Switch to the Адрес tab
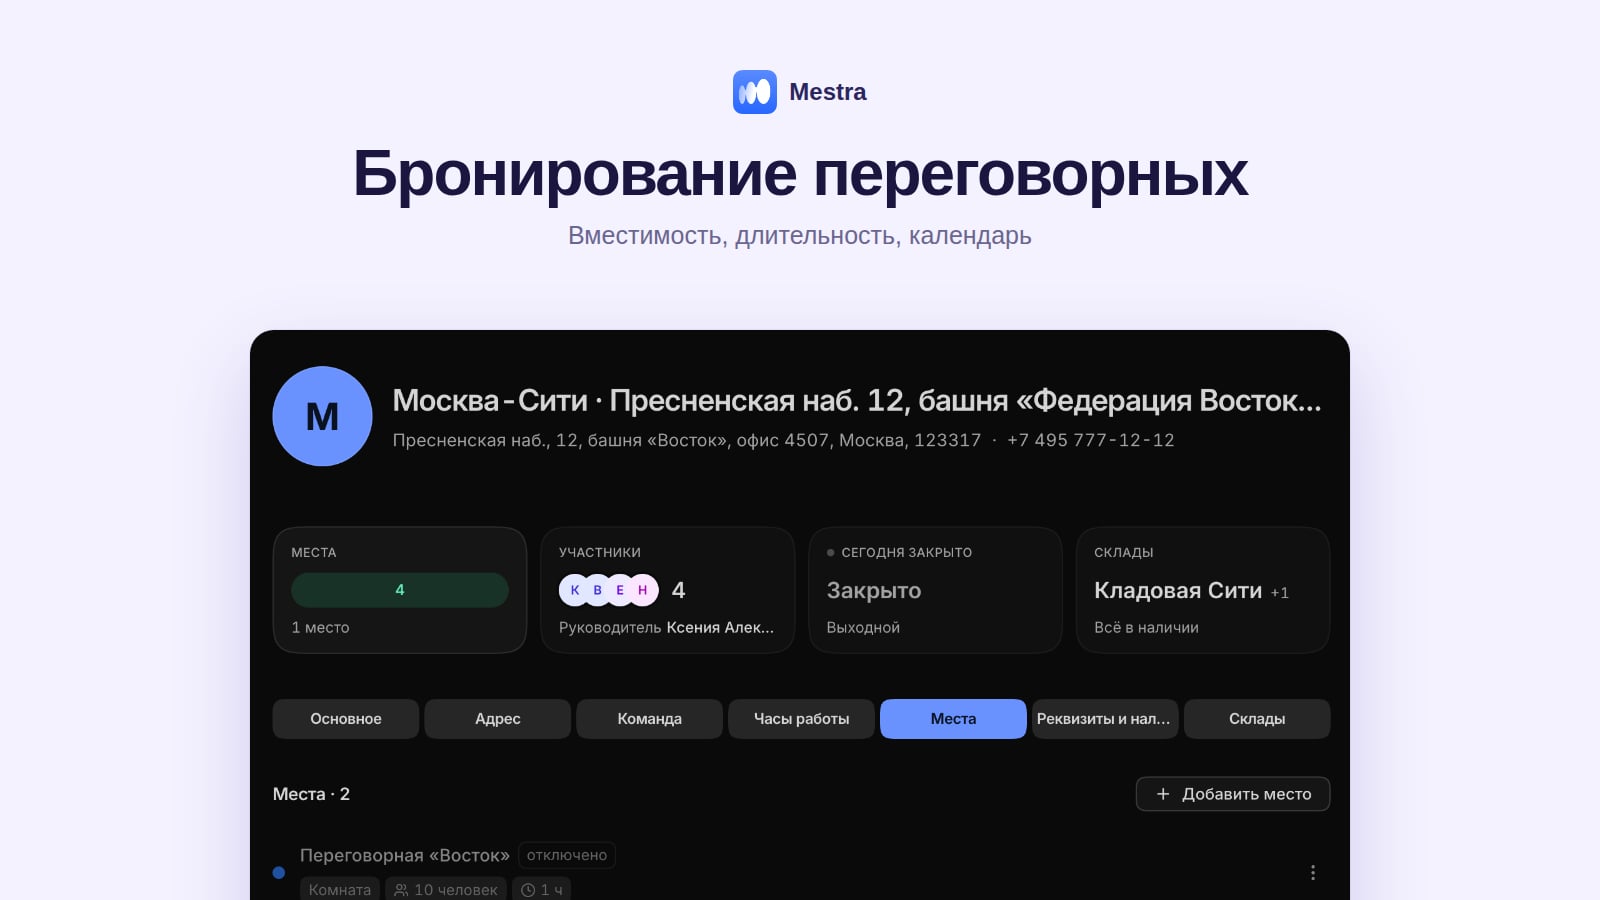This screenshot has height=900, width=1600. (498, 719)
